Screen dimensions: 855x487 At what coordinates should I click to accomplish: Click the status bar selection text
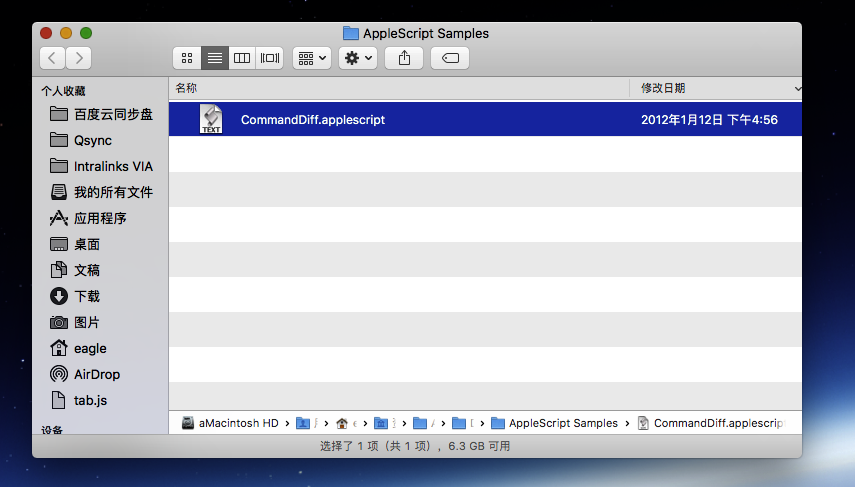click(x=415, y=446)
